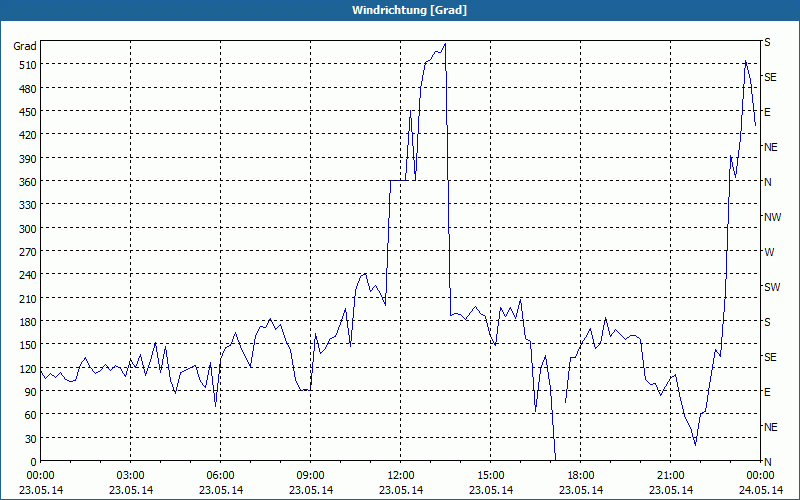Select the 'W' compass label
This screenshot has width=800, height=500.
(x=769, y=252)
